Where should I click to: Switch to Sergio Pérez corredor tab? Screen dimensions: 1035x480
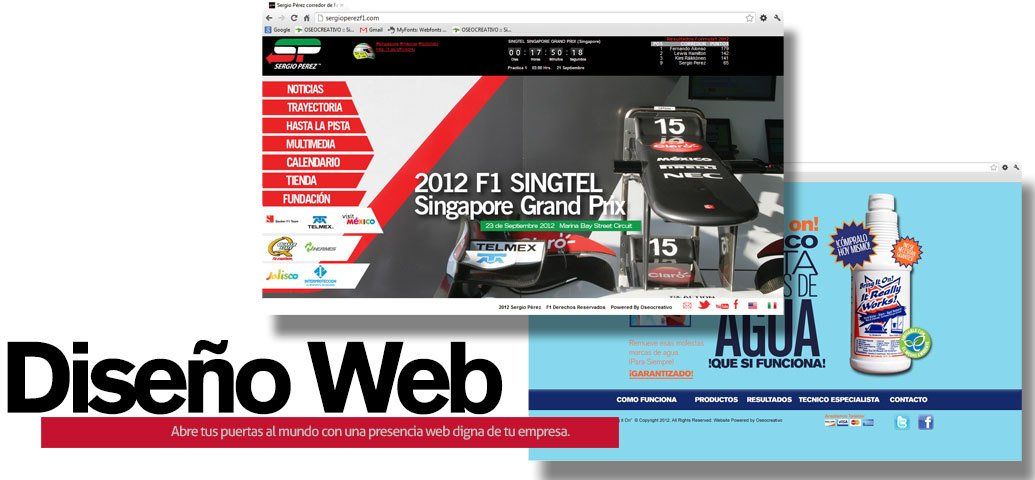tap(304, 5)
